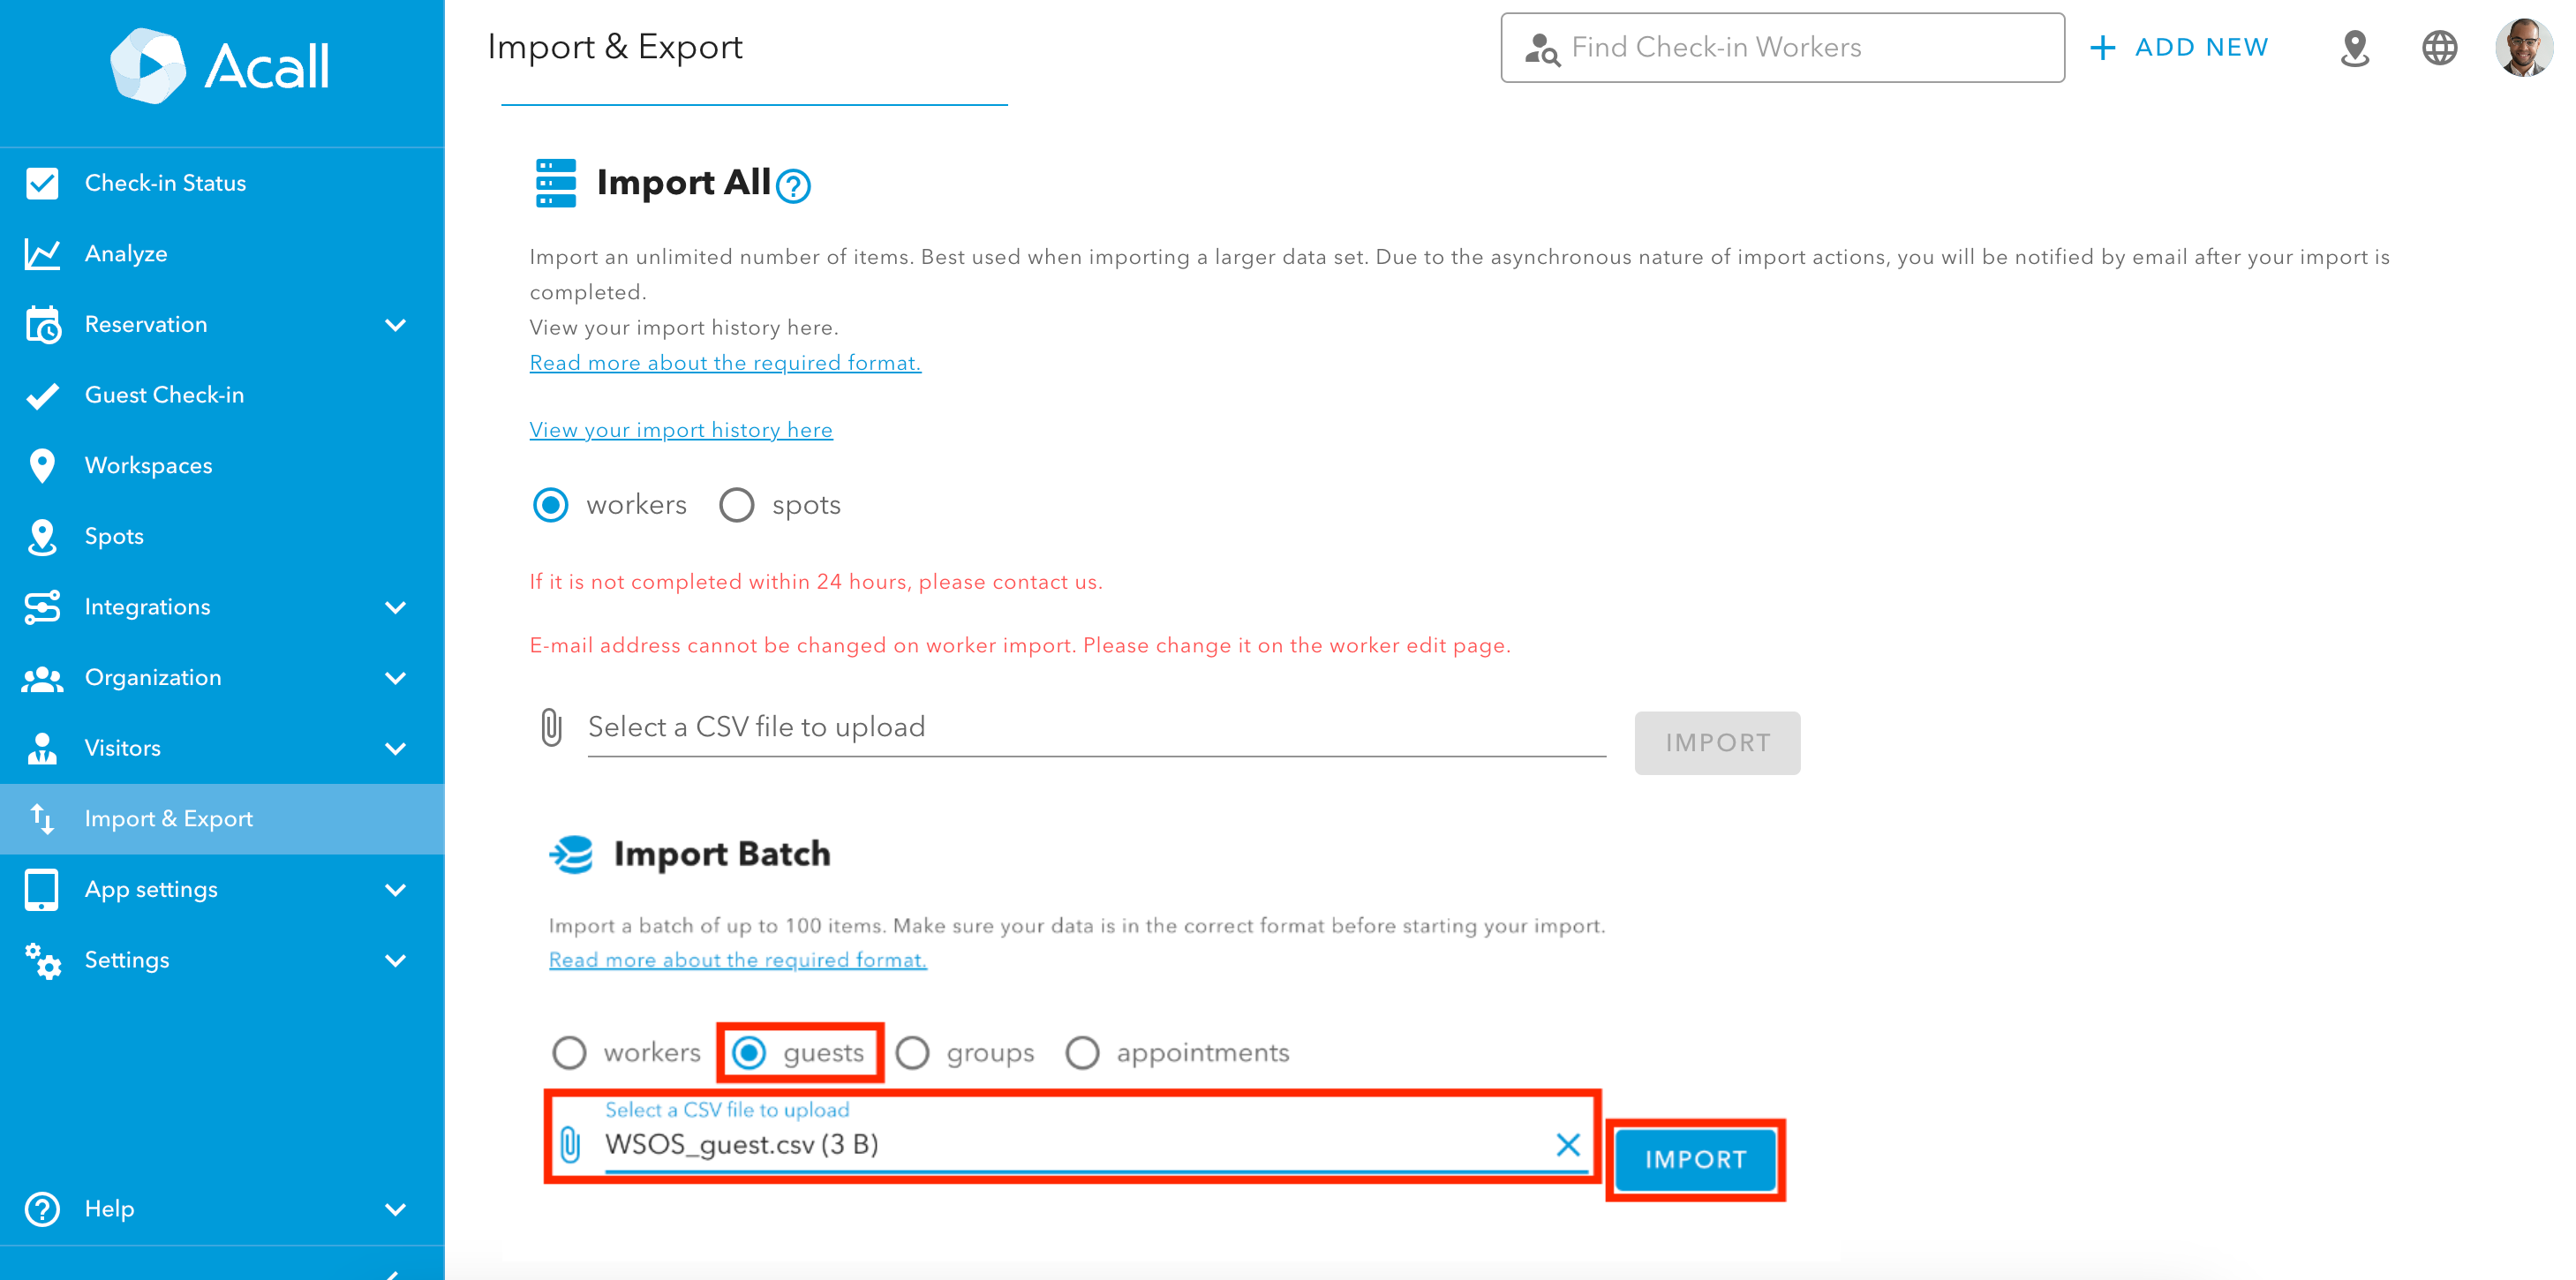Click the ADD NEW button

(2180, 48)
